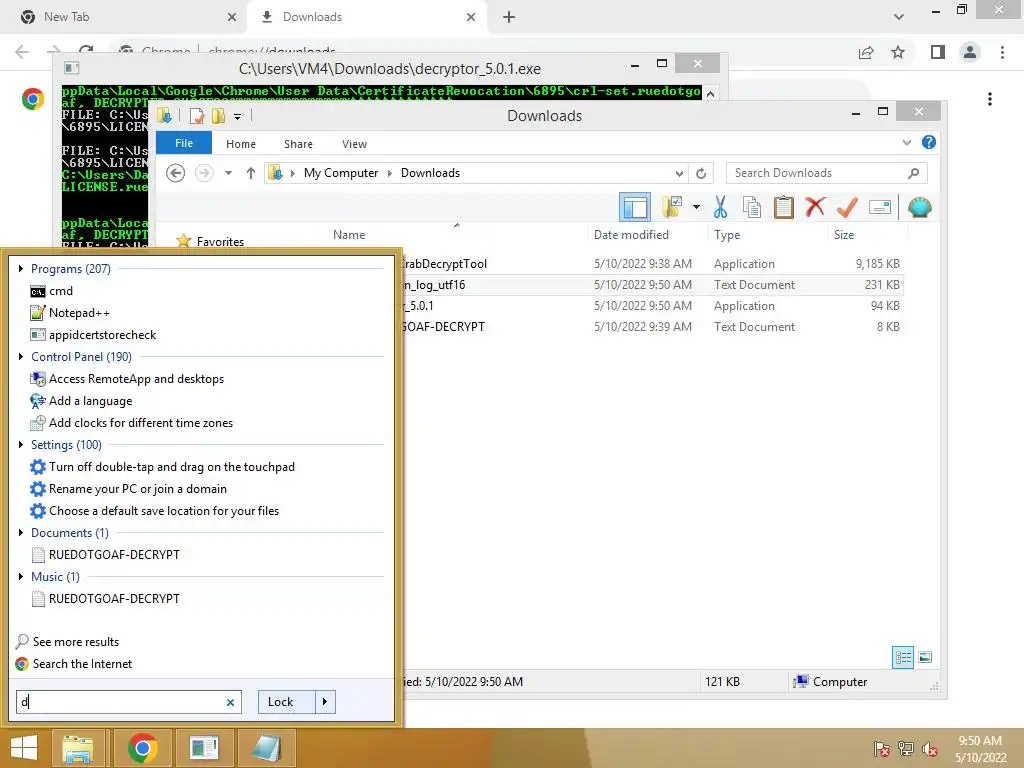1024x768 pixels.
Task: Click the Rename label icon
Action: 880,208
